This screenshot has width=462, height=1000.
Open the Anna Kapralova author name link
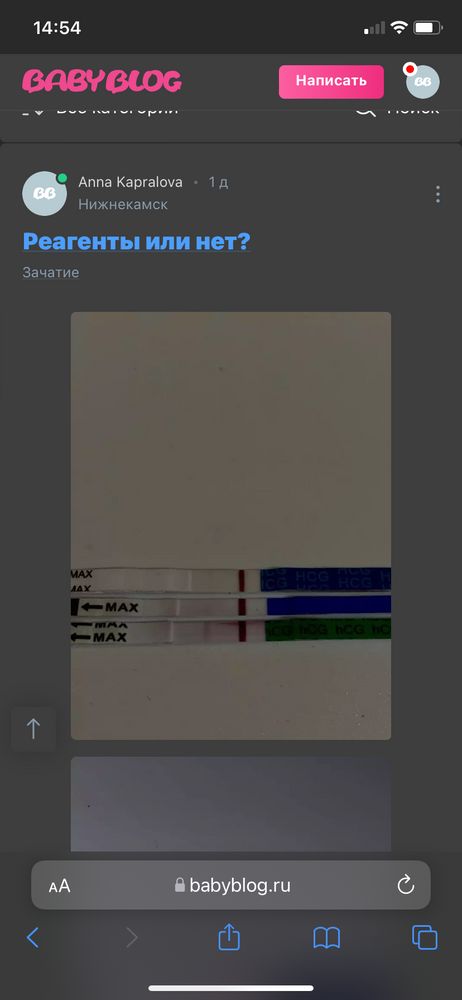click(x=130, y=182)
